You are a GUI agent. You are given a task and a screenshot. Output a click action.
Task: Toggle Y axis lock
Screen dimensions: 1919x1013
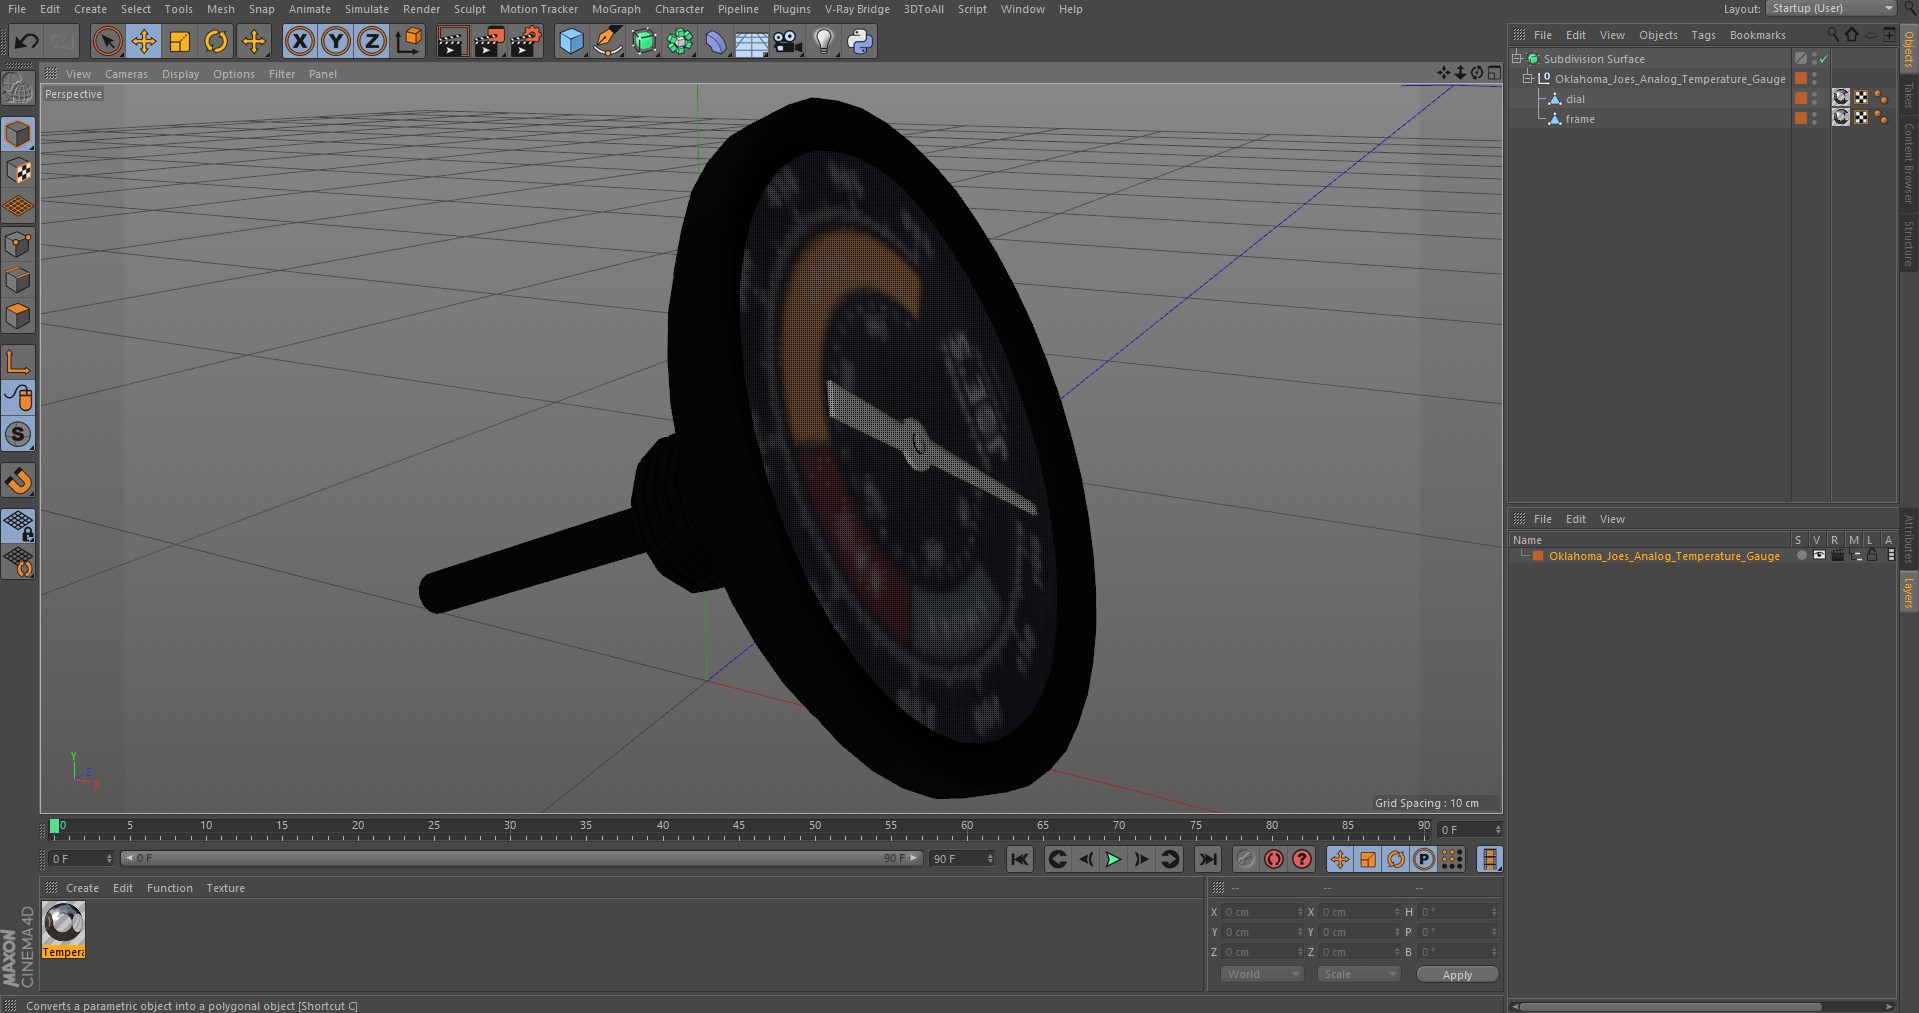point(336,41)
